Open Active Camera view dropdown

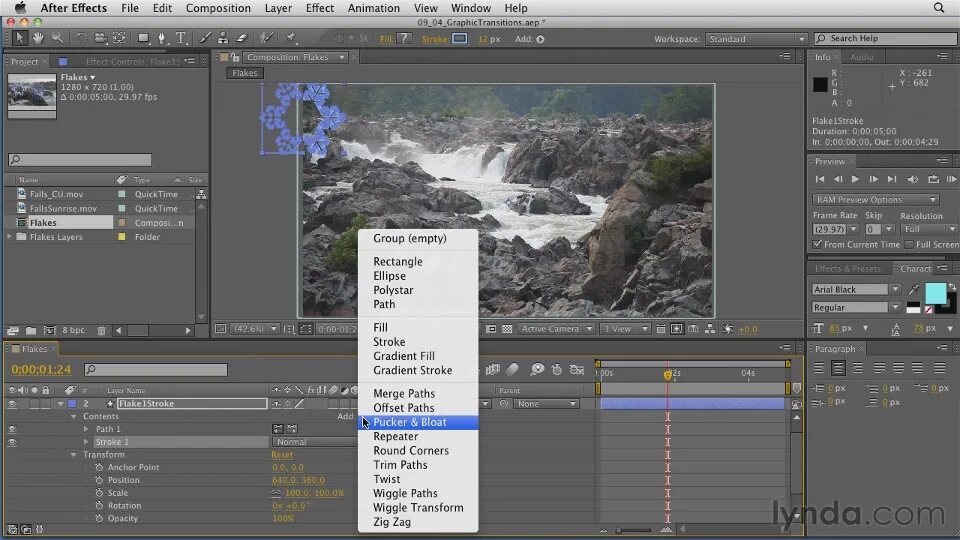pyautogui.click(x=556, y=329)
